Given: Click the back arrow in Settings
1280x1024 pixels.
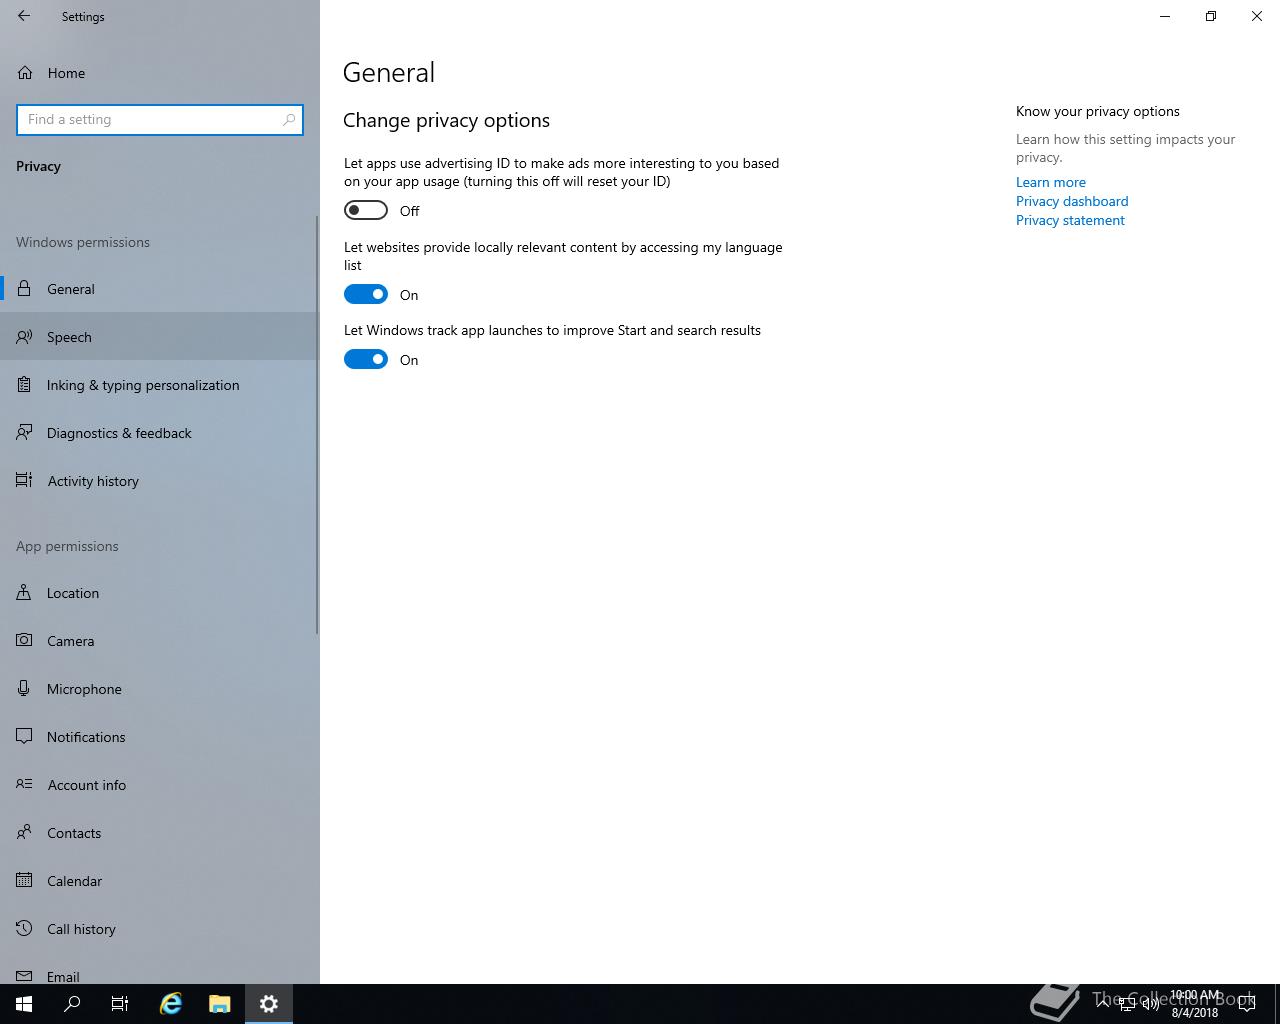Looking at the screenshot, I should 24,16.
